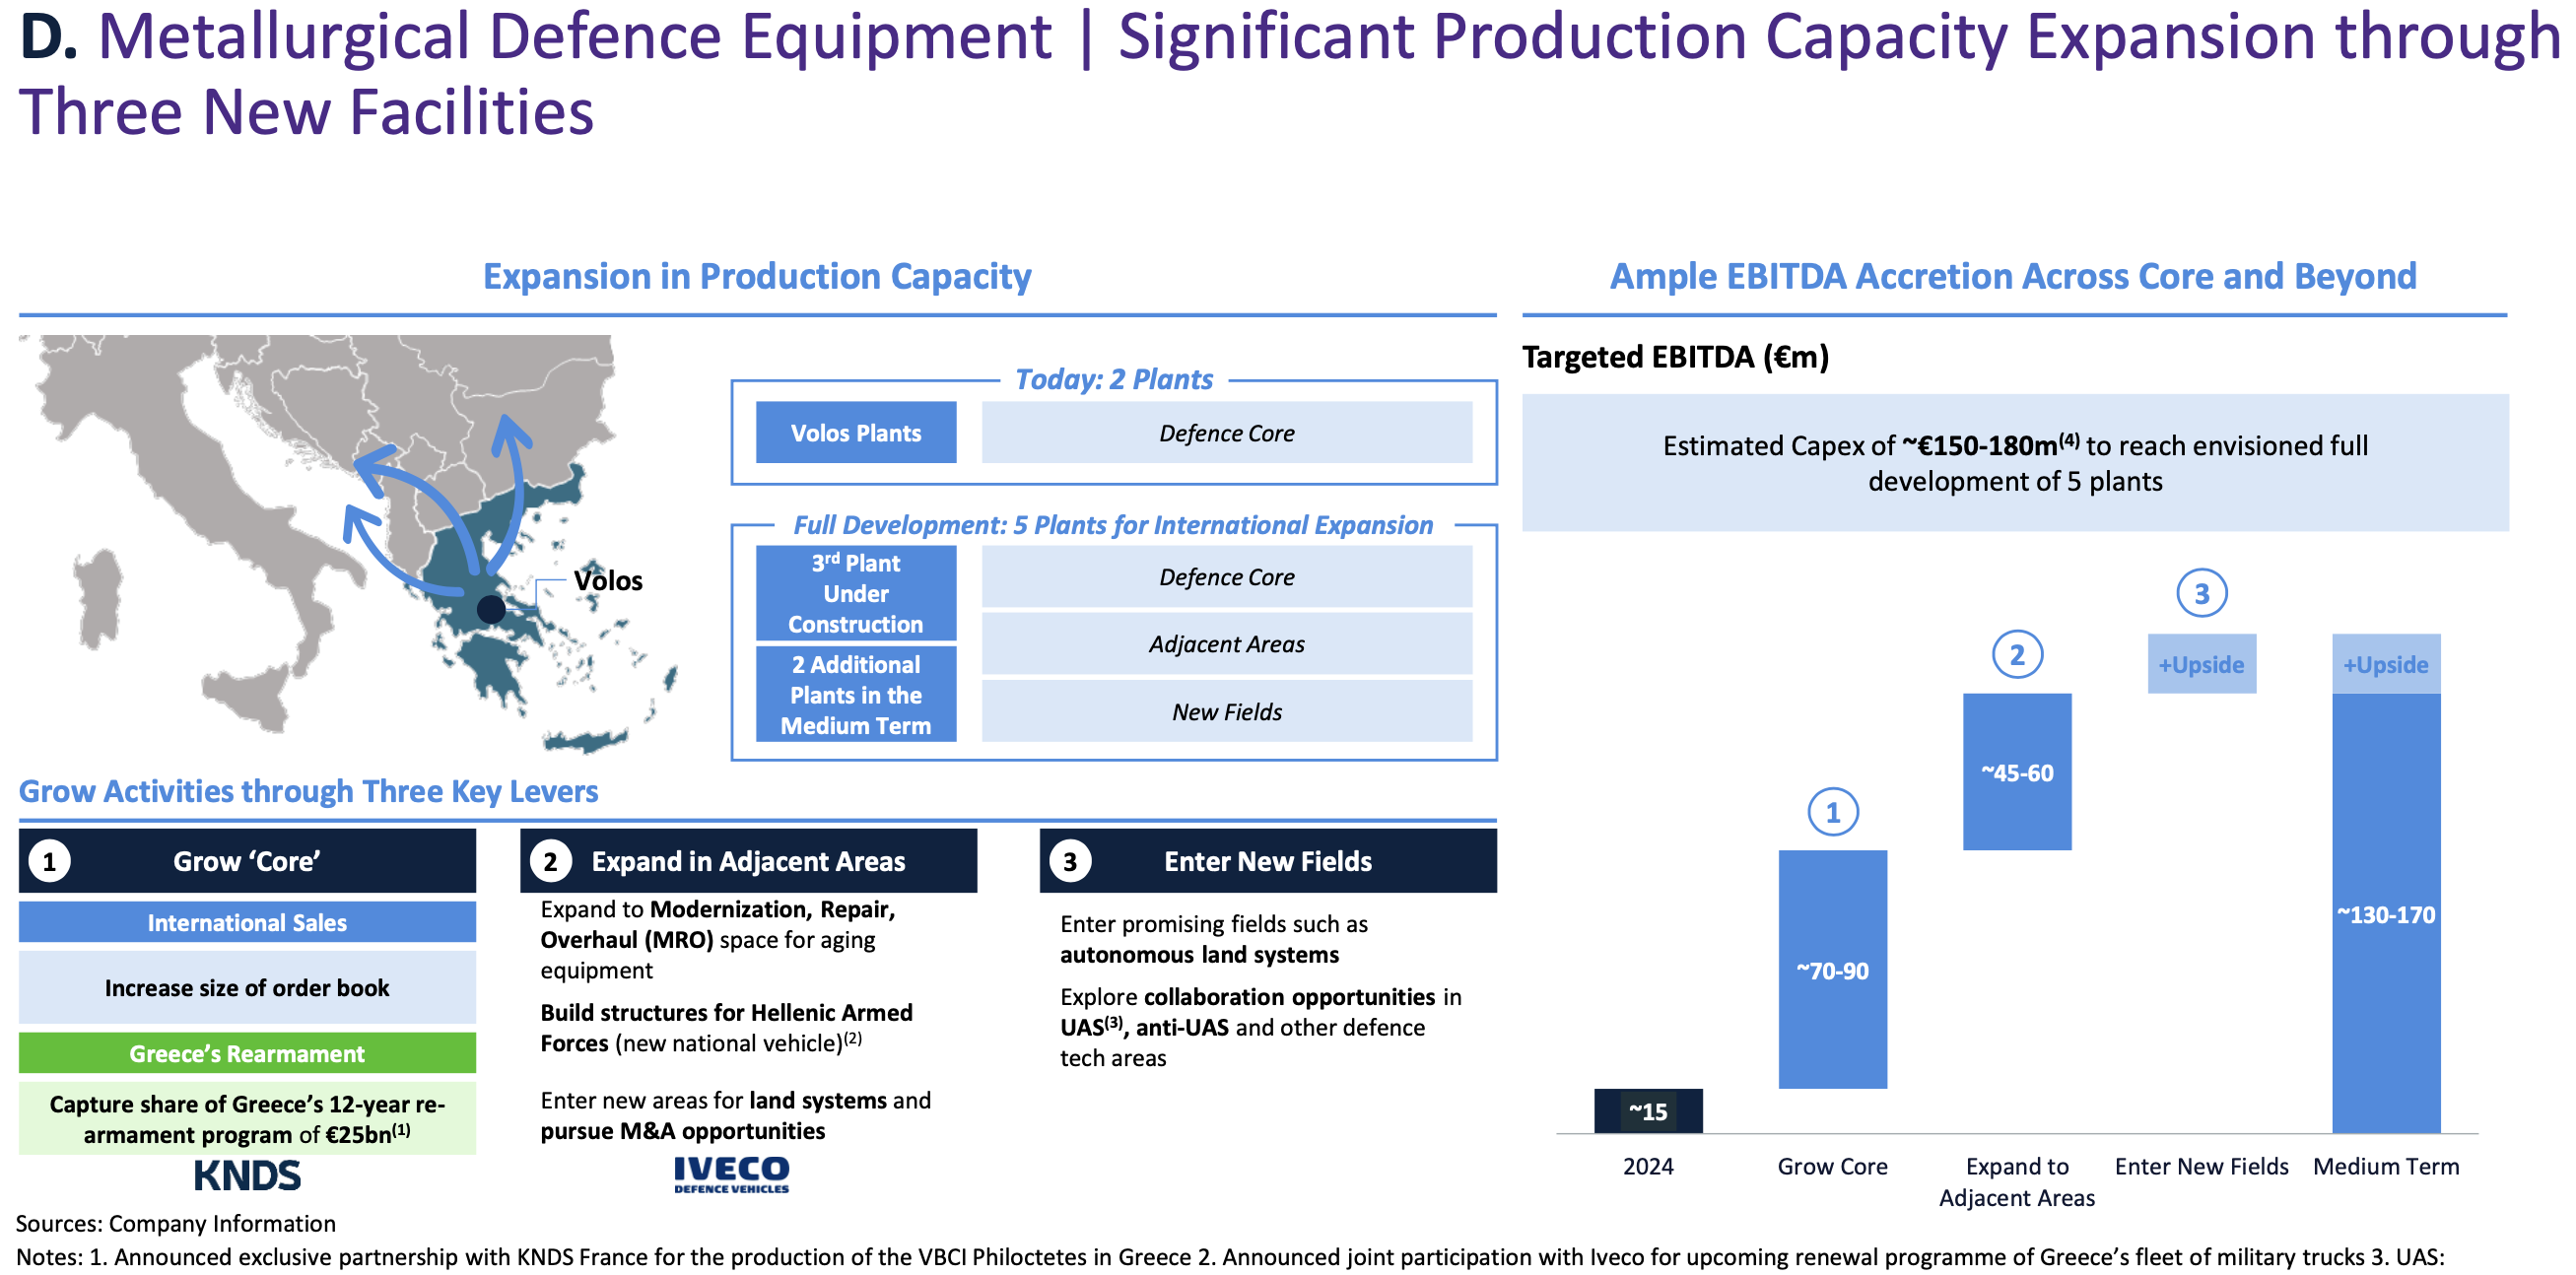2576x1275 pixels.
Task: Select the 3rd Plant Under Construction box
Action: pyautogui.click(x=855, y=593)
